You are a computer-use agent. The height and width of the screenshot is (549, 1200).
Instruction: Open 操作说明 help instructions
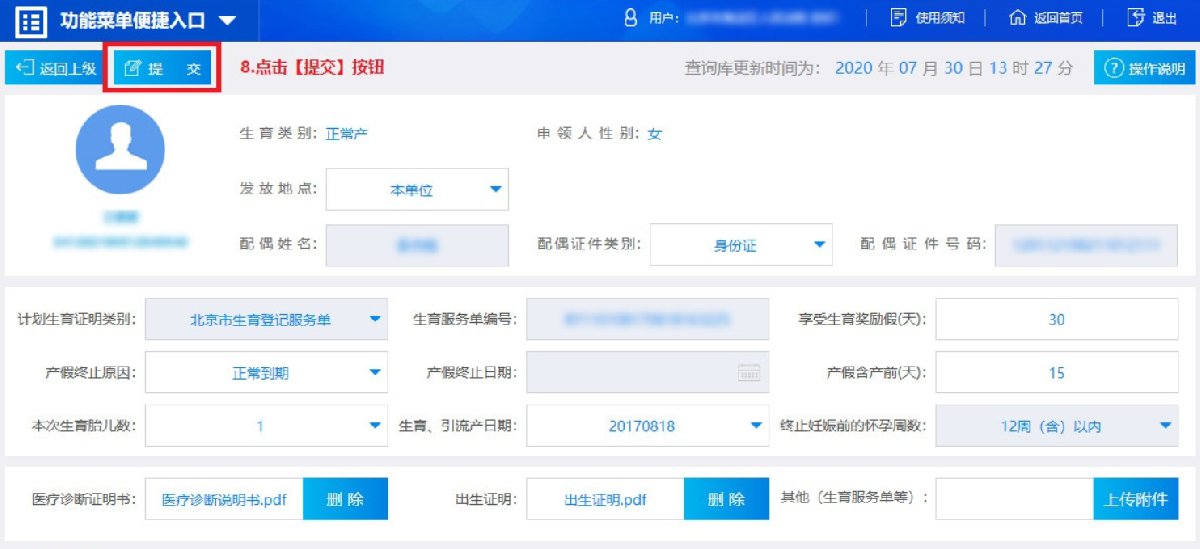click(x=1144, y=68)
